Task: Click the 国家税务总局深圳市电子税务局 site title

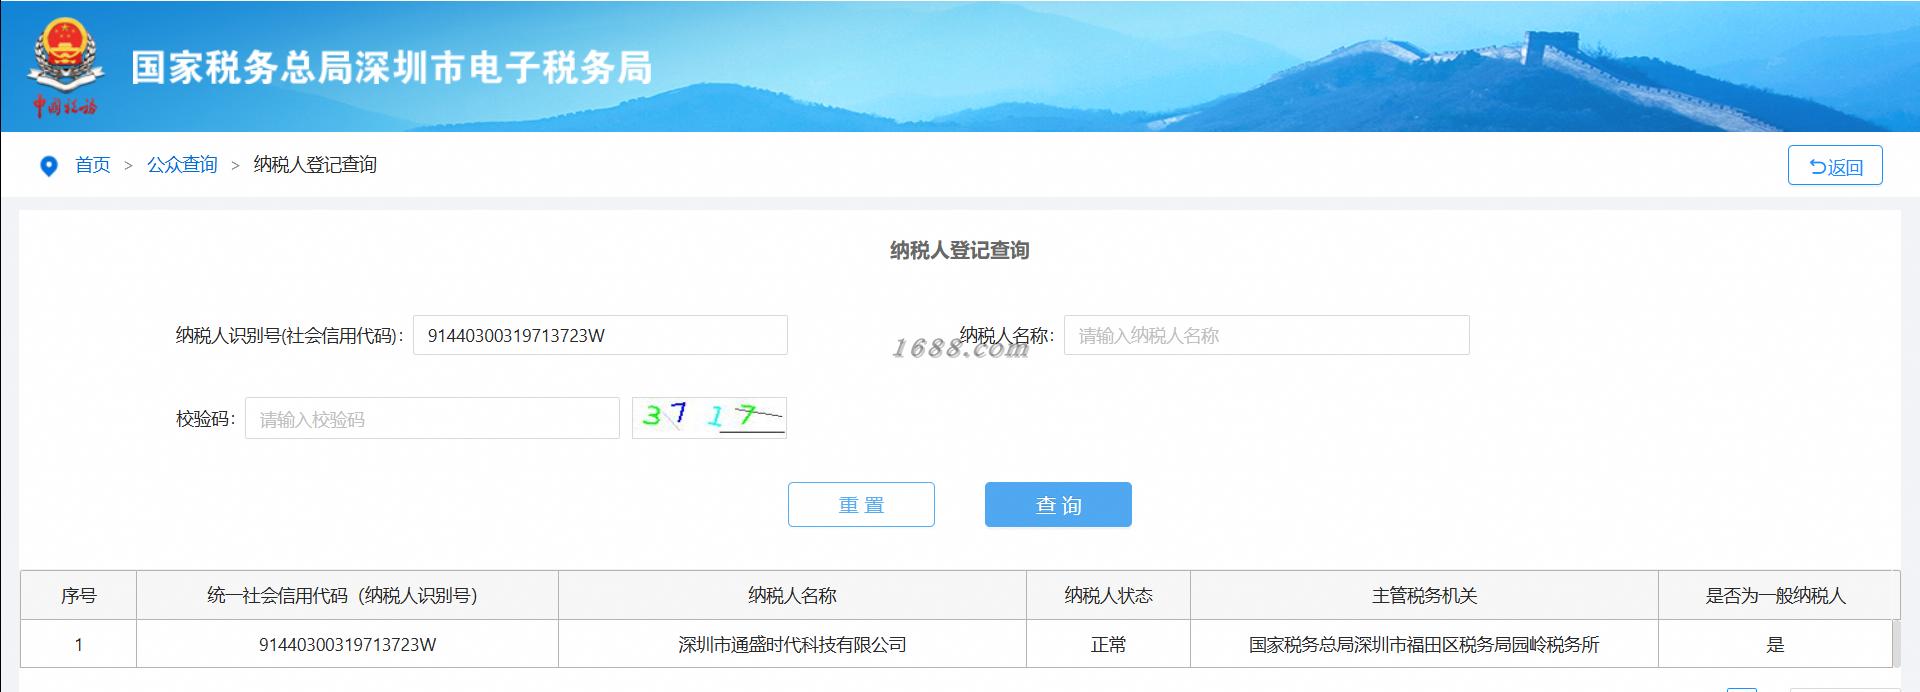Action: tap(391, 68)
